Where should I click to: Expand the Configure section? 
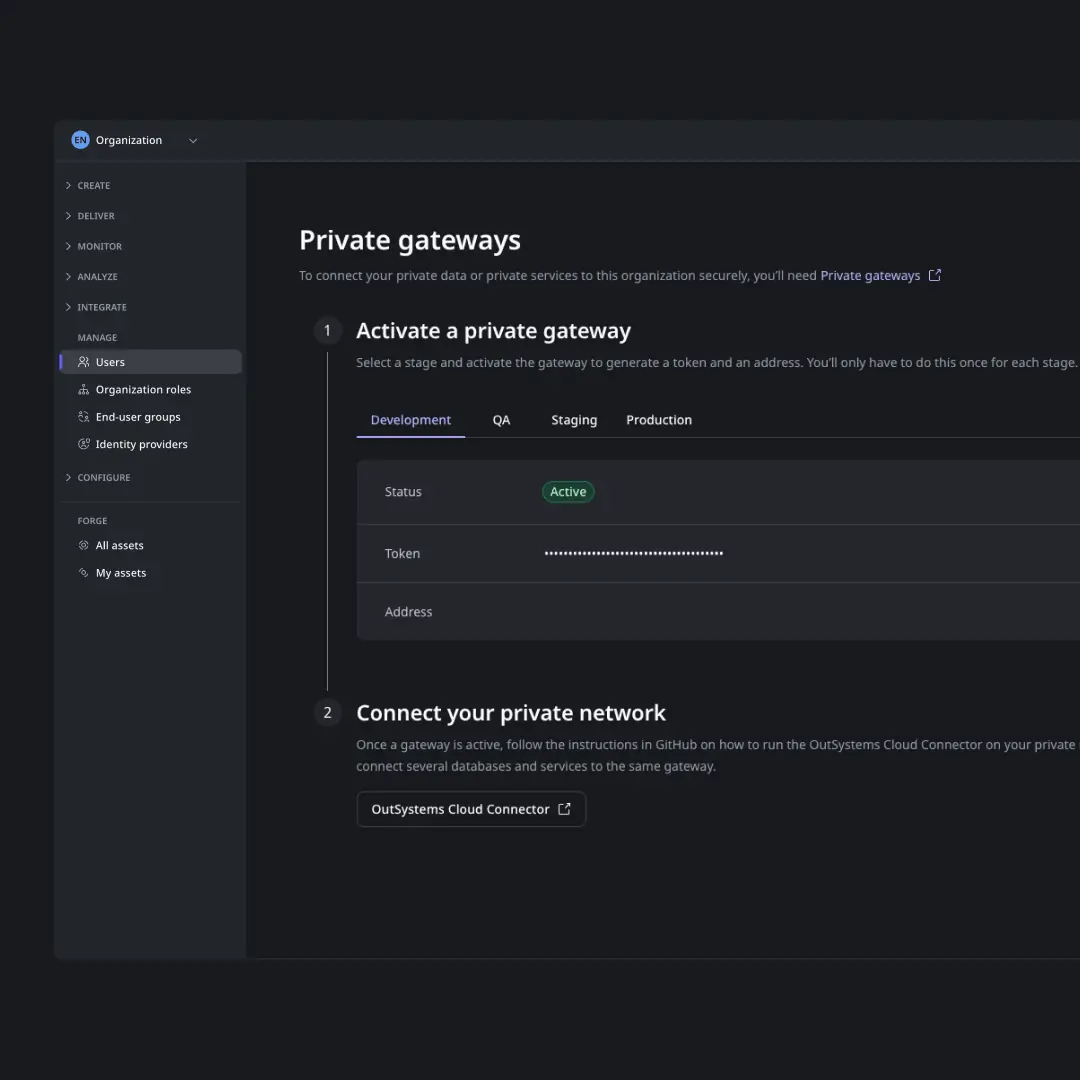(x=102, y=477)
